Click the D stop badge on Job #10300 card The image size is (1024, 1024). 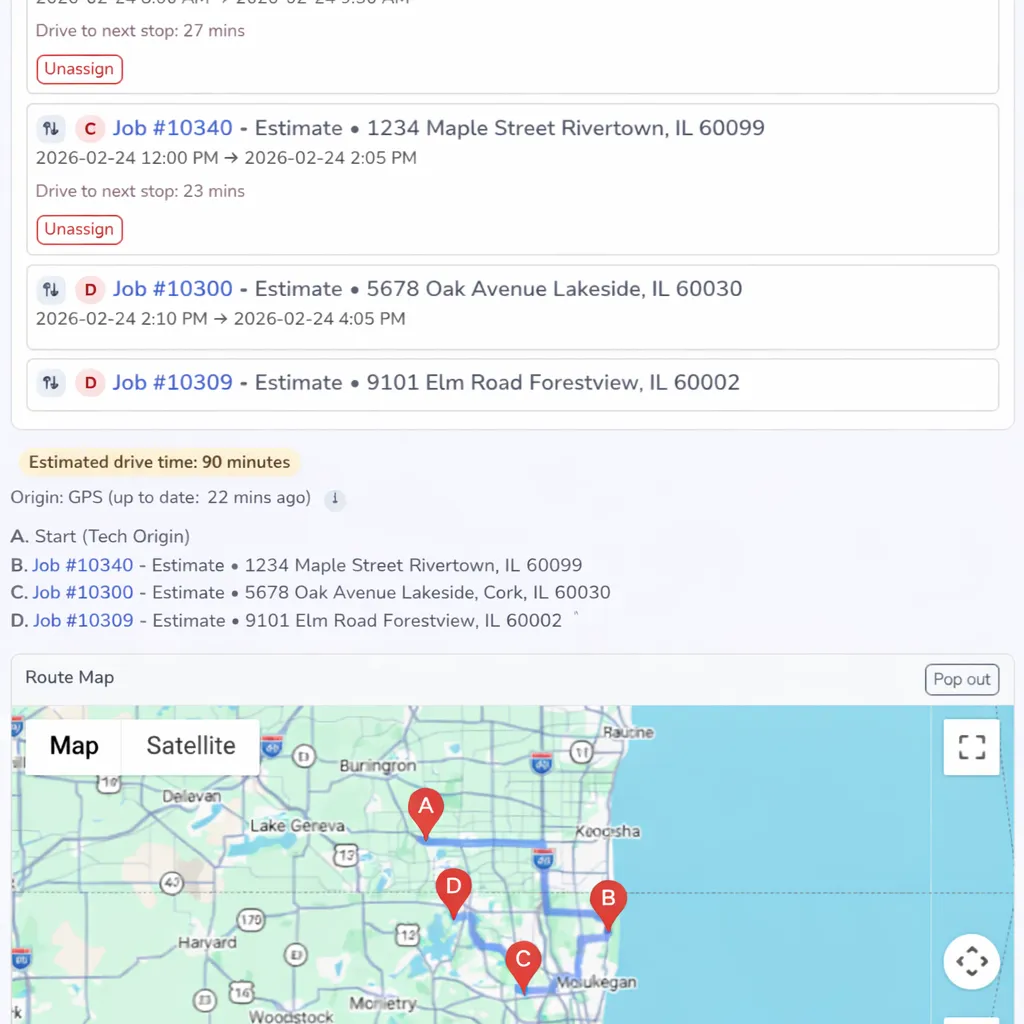(x=90, y=289)
